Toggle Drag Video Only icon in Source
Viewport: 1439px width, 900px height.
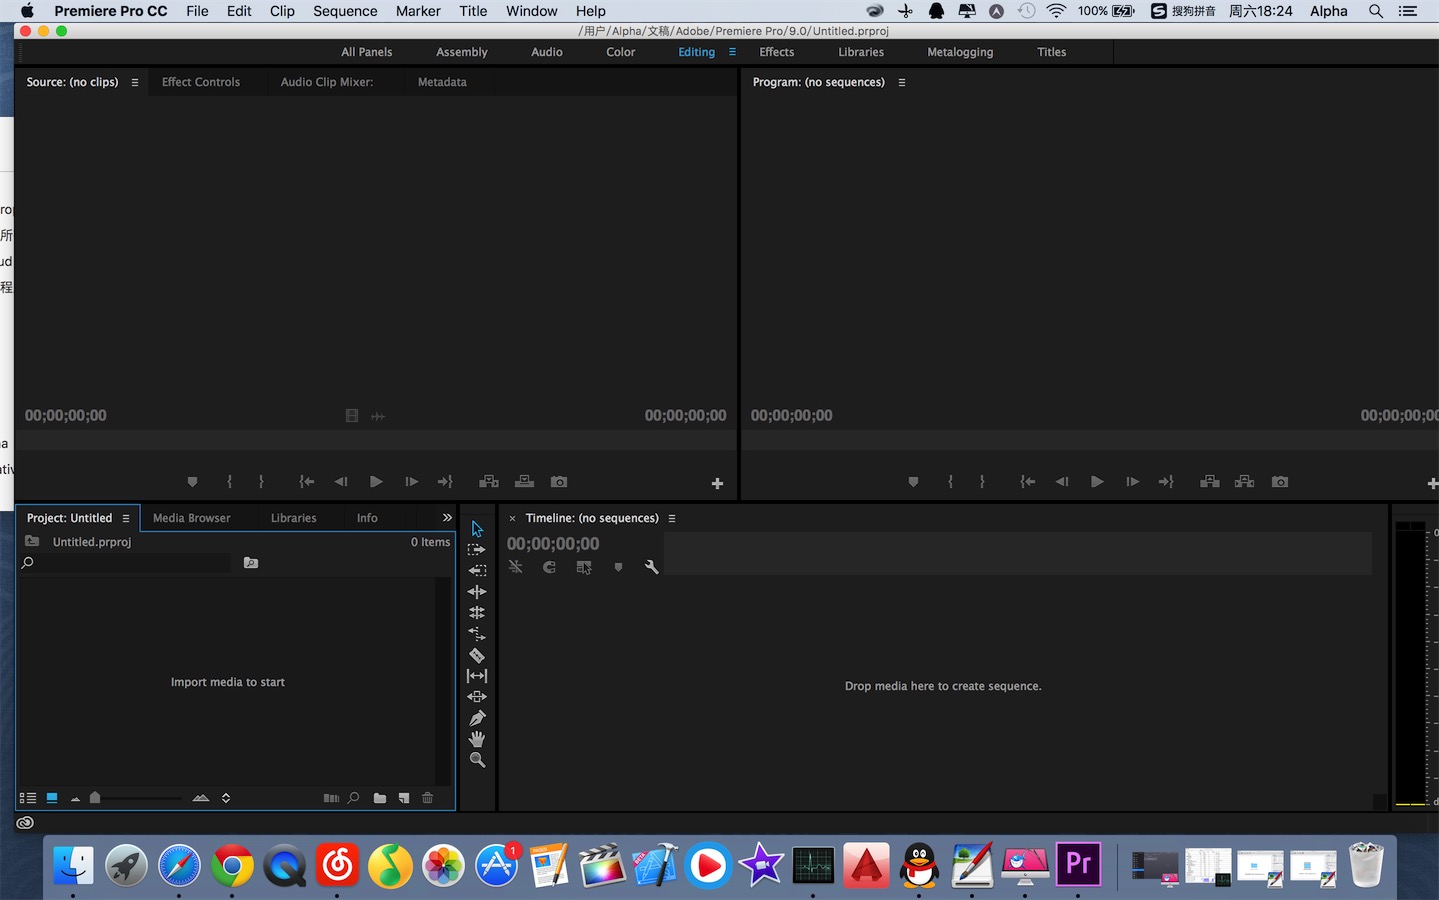pyautogui.click(x=352, y=416)
